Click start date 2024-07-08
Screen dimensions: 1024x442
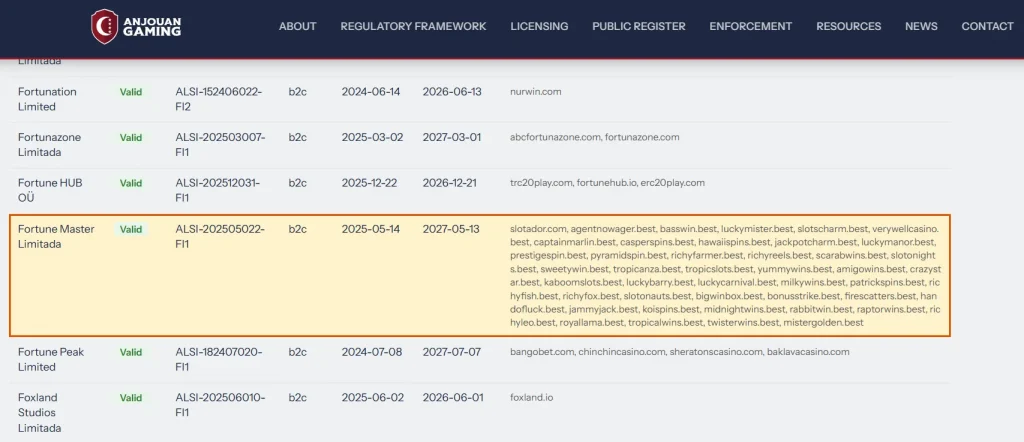(372, 353)
